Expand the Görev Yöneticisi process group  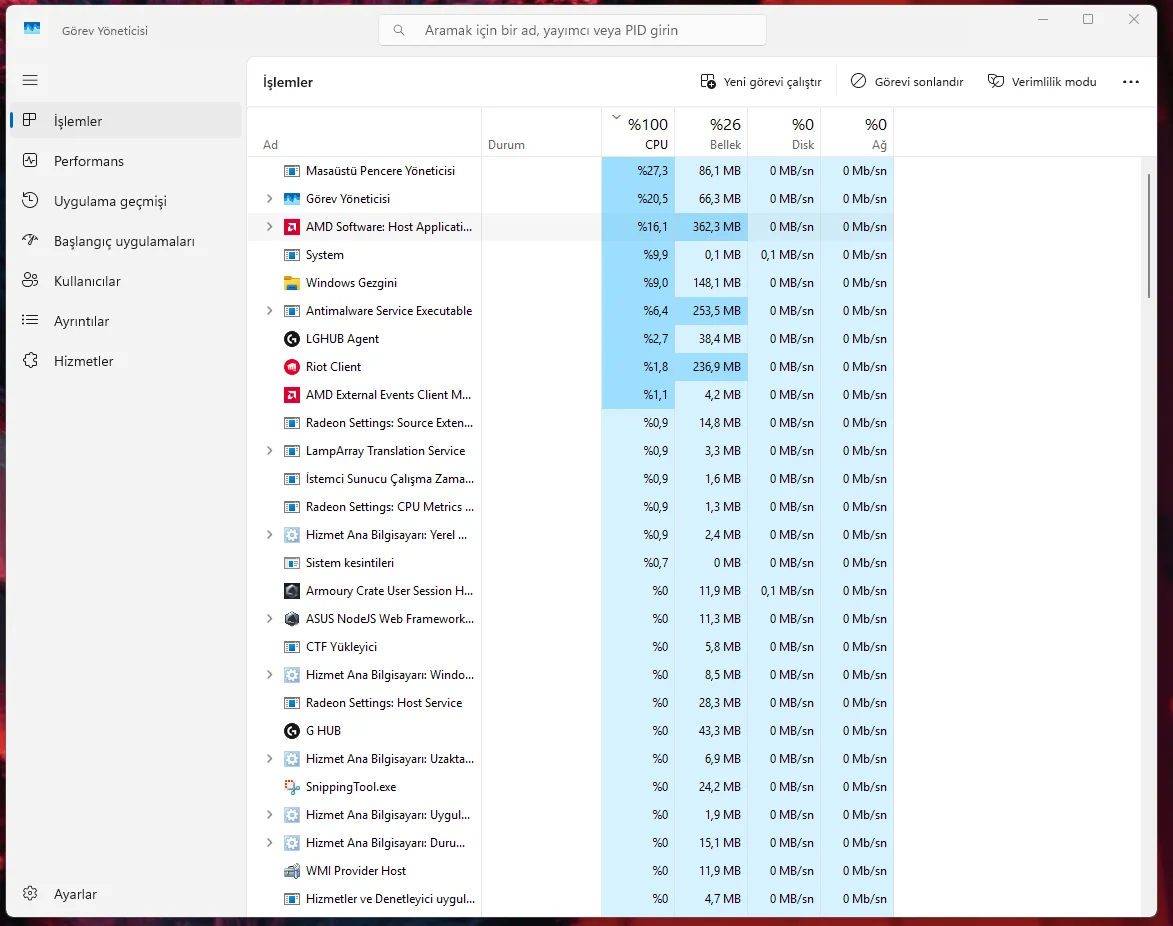[269, 199]
